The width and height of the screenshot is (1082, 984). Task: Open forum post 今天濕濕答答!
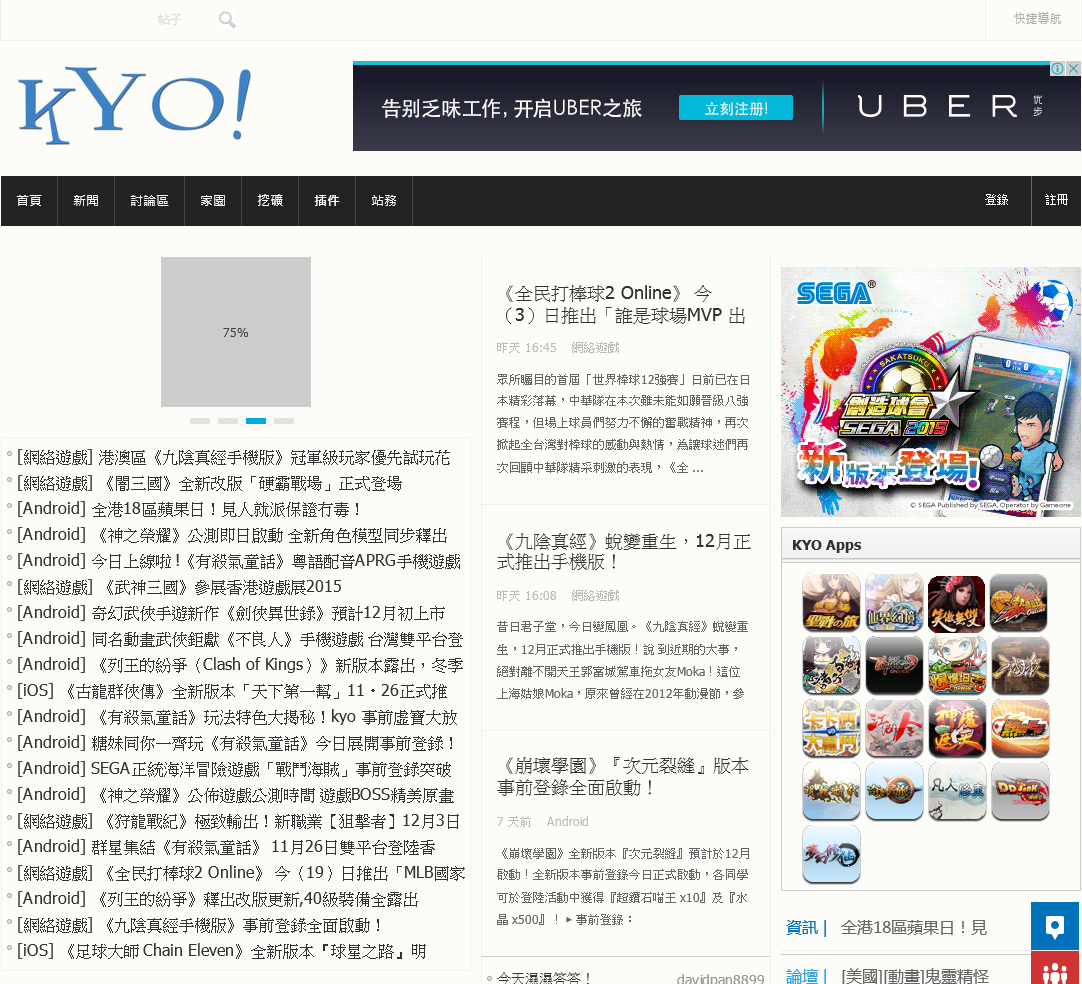point(544,977)
